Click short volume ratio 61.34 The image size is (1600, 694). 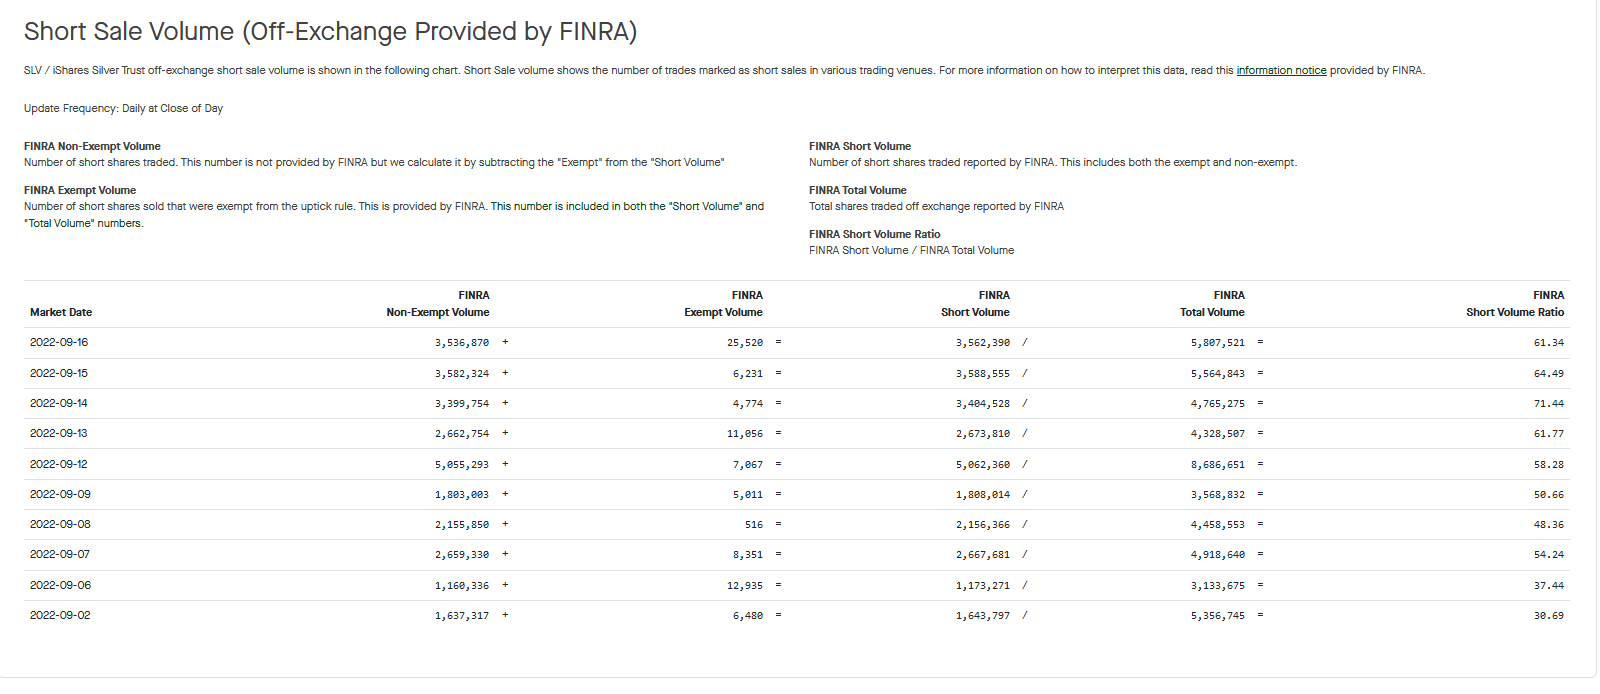tap(1549, 343)
